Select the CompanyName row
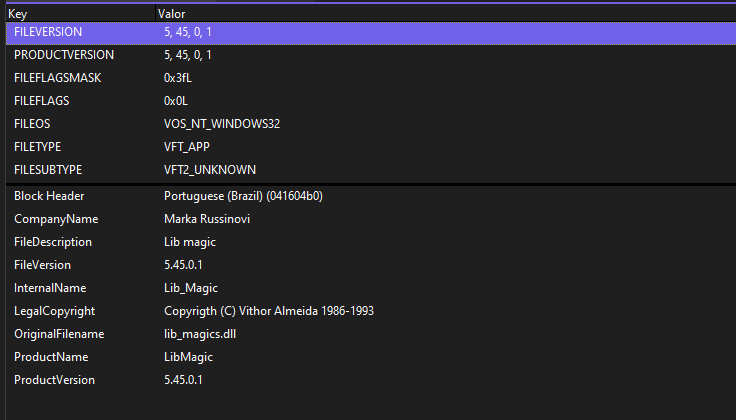This screenshot has width=736, height=420. (55, 219)
